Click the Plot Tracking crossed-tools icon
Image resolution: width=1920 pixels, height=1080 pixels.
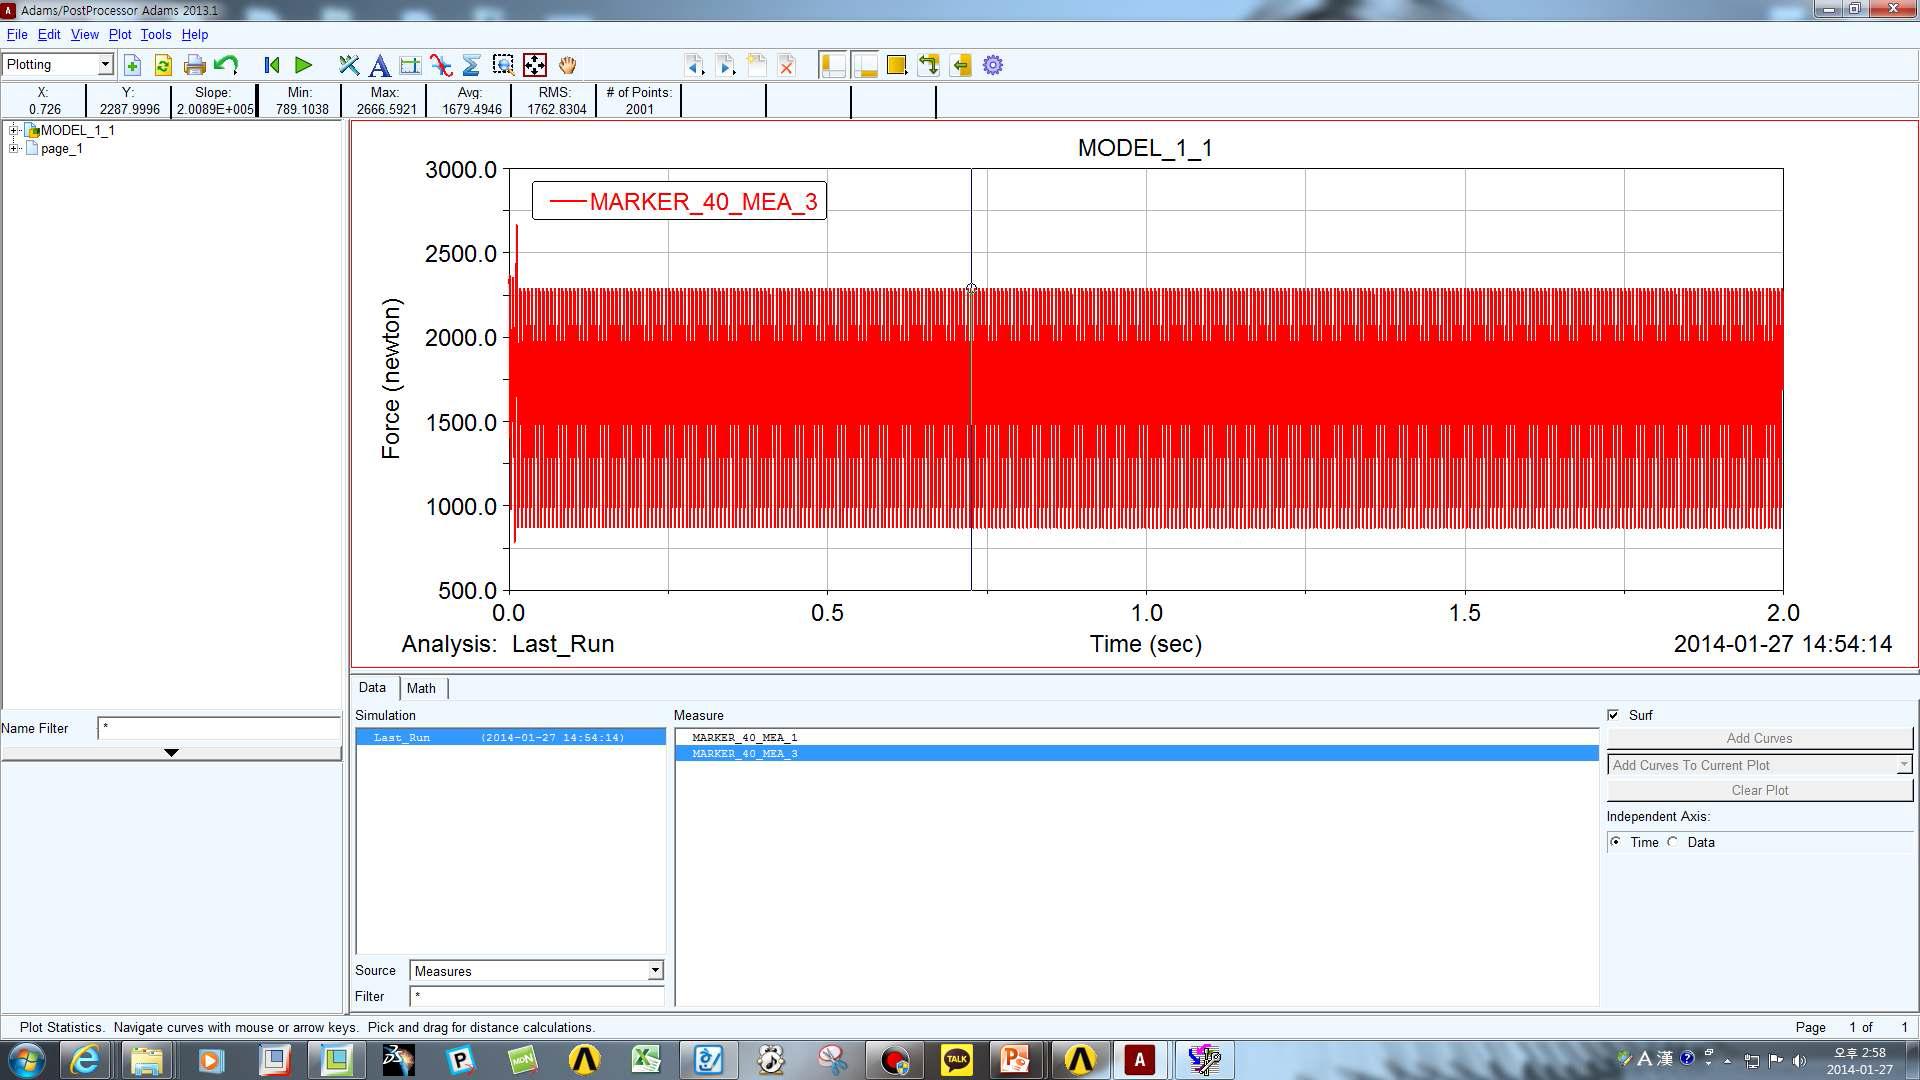point(348,66)
